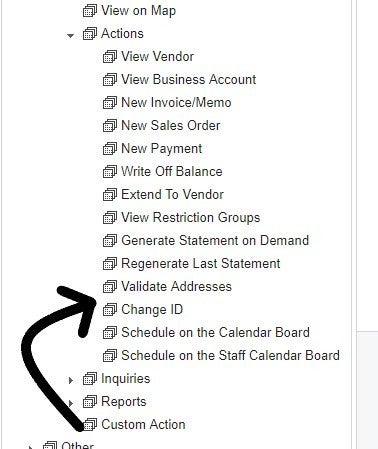
Task: Click the icon next to Validate Addresses
Action: tap(110, 287)
